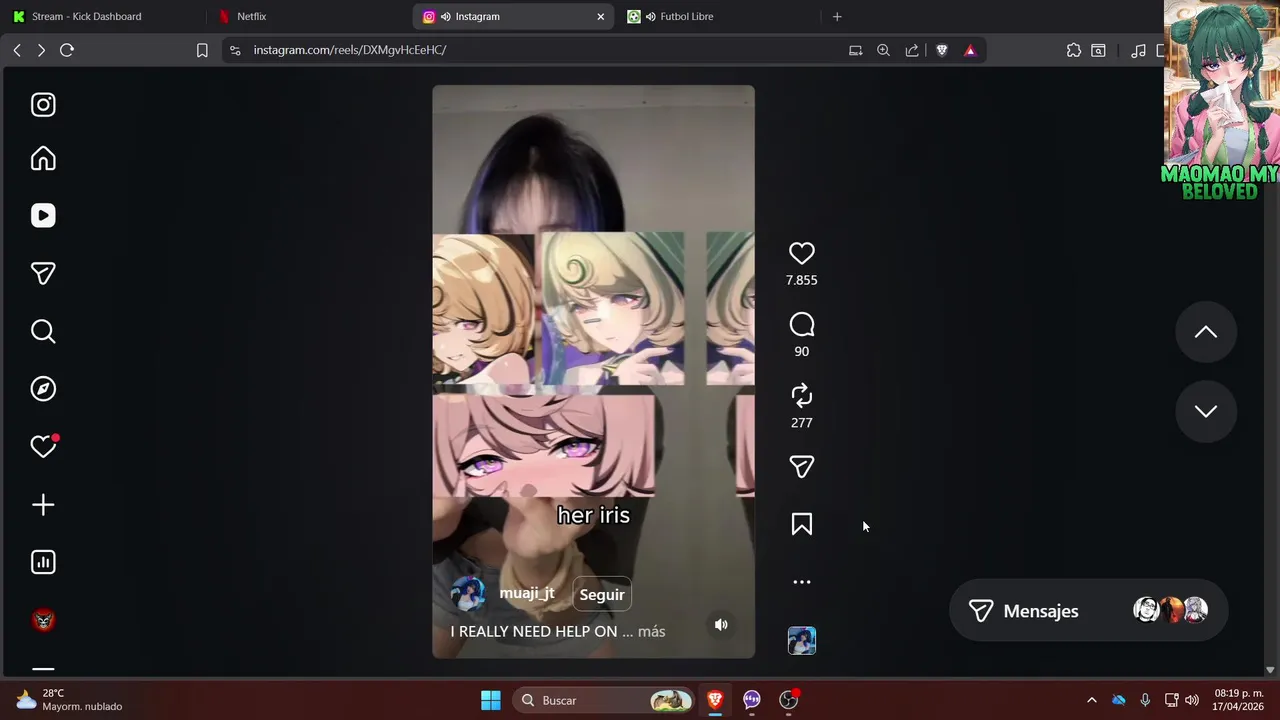
Task: Open muaji_jt username profile link
Action: click(527, 593)
